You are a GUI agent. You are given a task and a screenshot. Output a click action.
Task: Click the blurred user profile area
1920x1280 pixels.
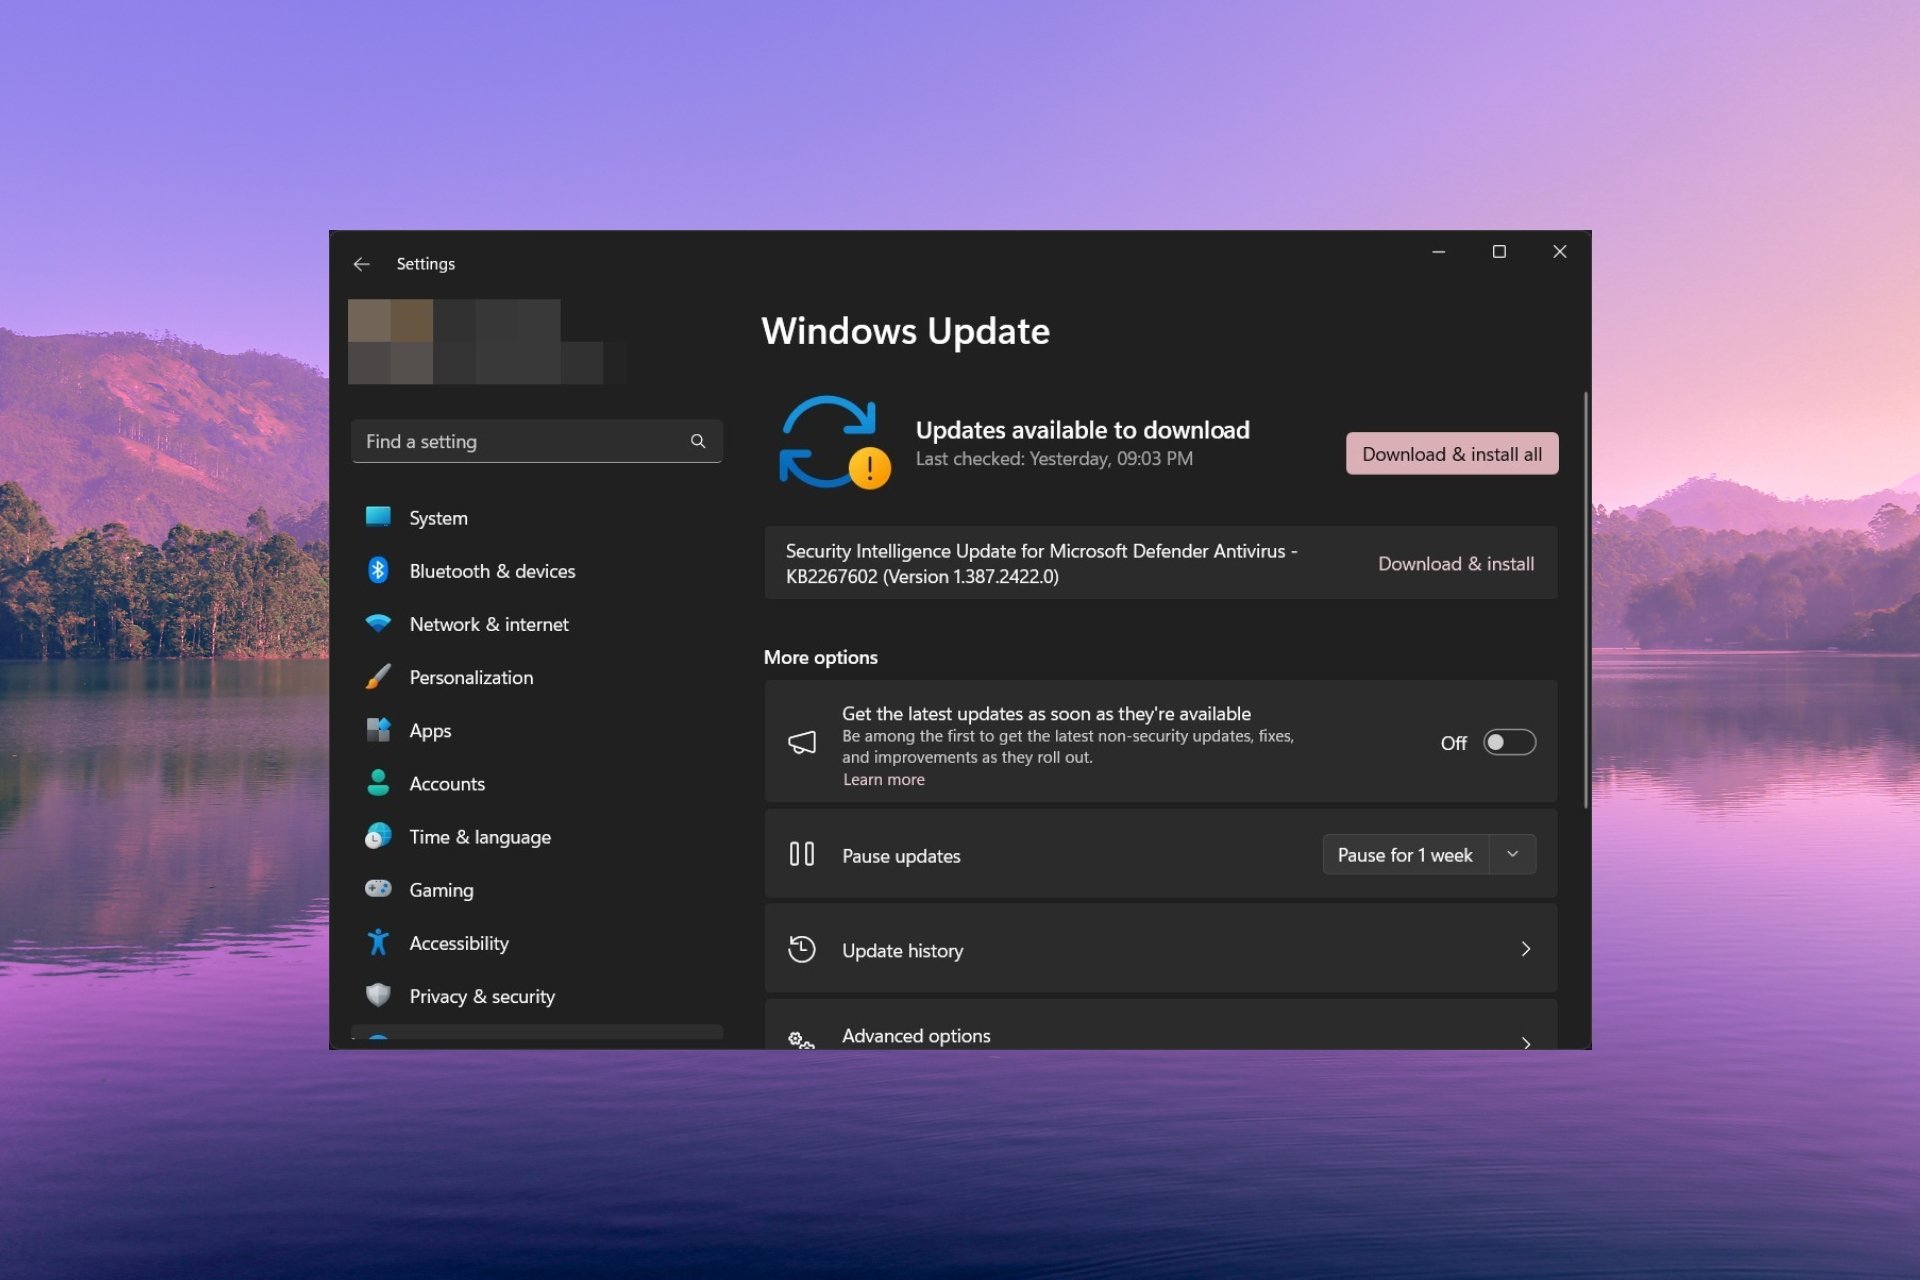click(x=488, y=341)
